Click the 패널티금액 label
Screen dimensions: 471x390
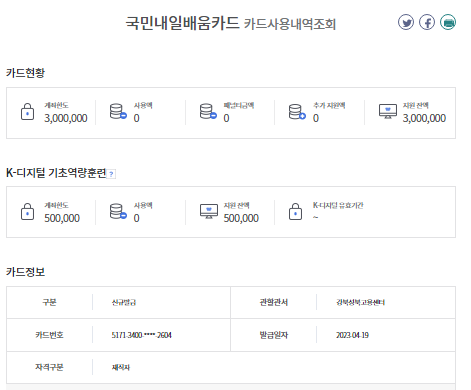click(239, 105)
